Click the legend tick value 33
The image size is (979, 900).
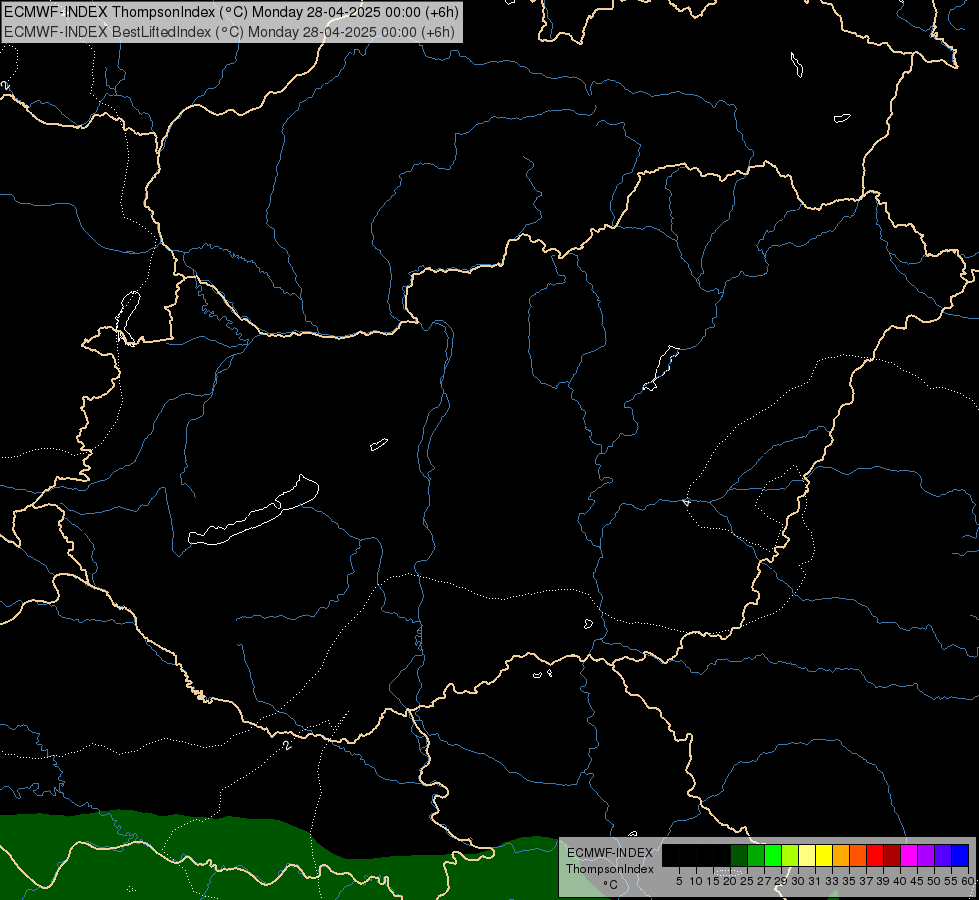(832, 881)
